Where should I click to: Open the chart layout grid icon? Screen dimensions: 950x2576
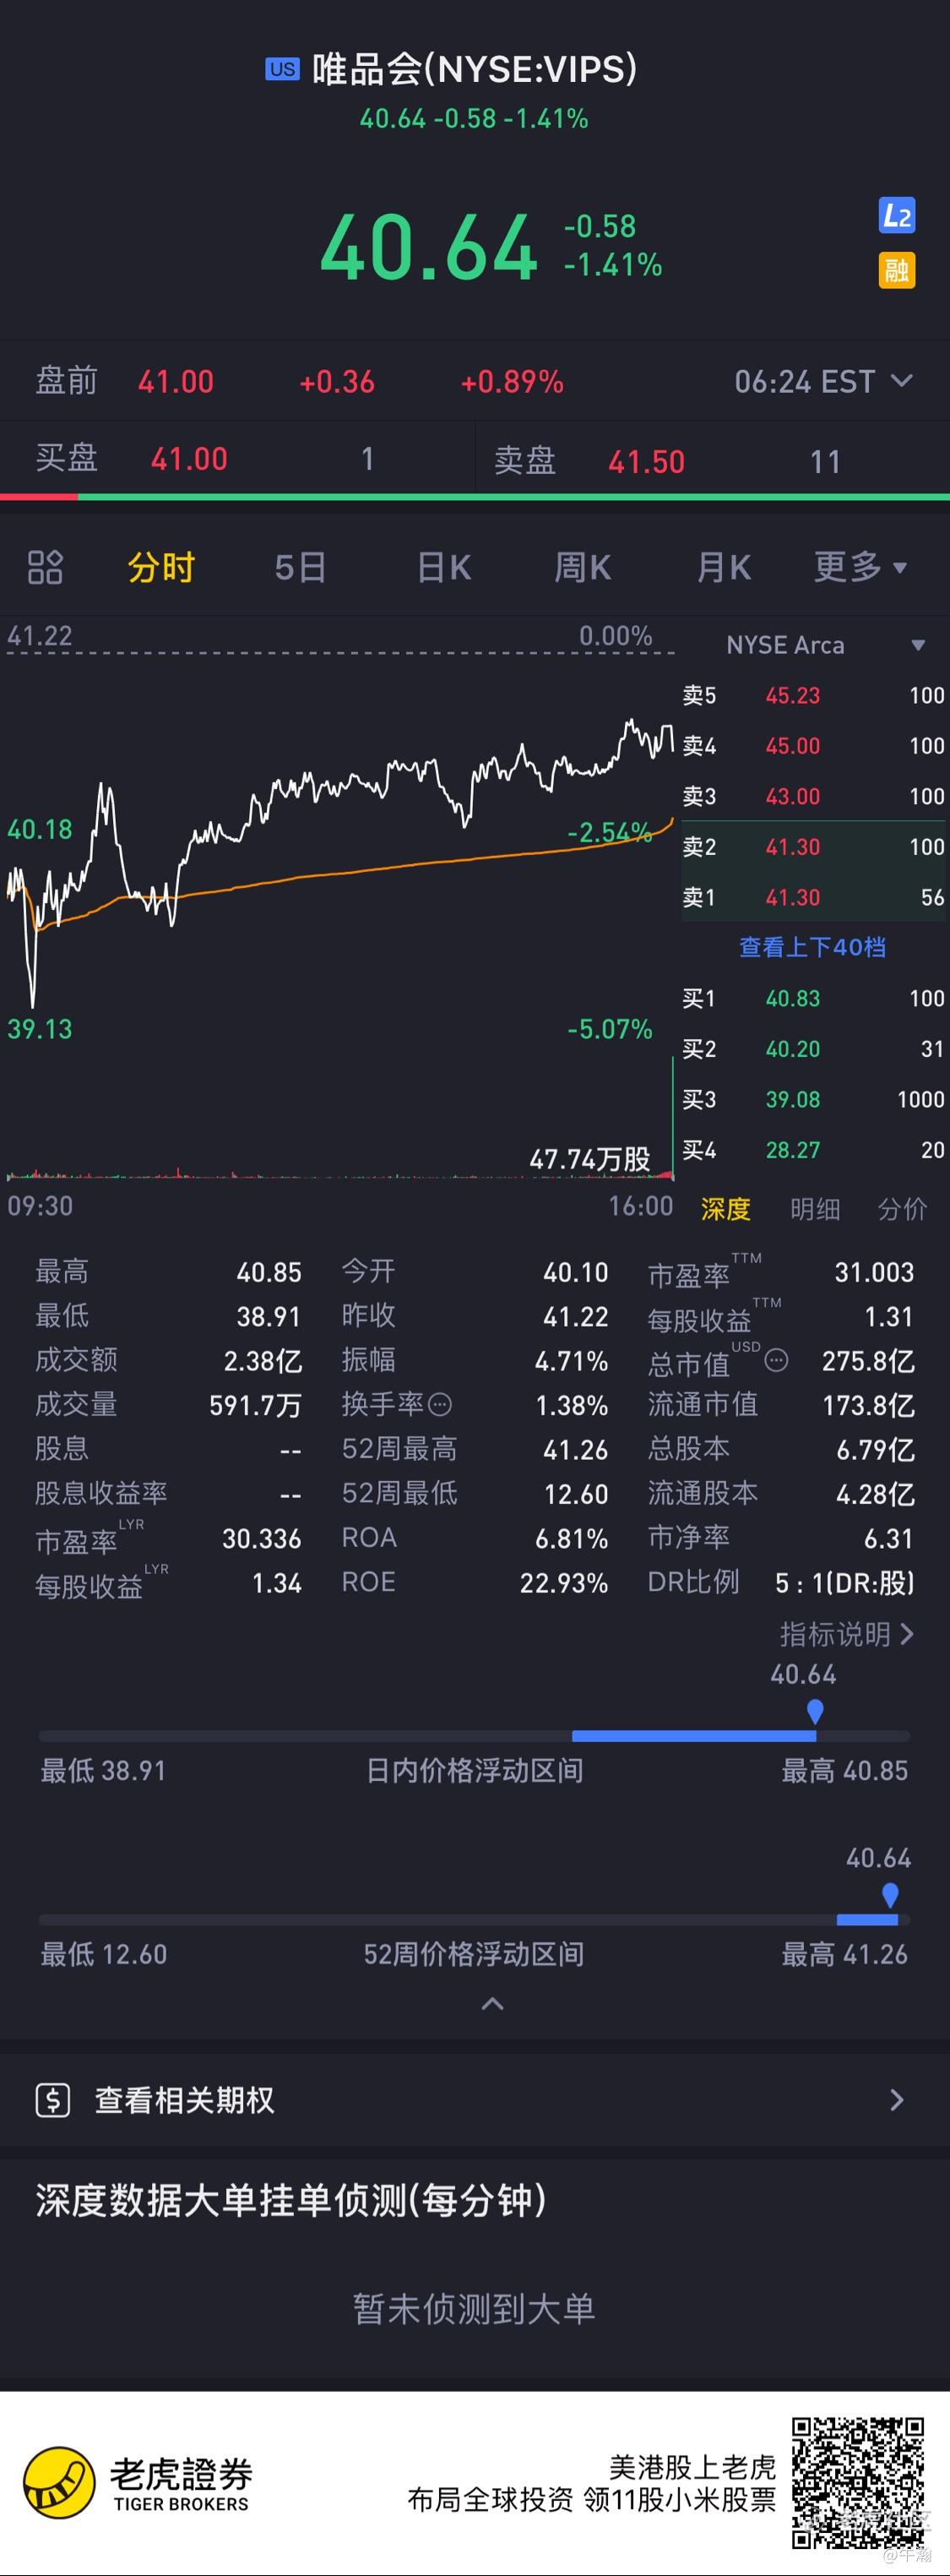tap(45, 568)
